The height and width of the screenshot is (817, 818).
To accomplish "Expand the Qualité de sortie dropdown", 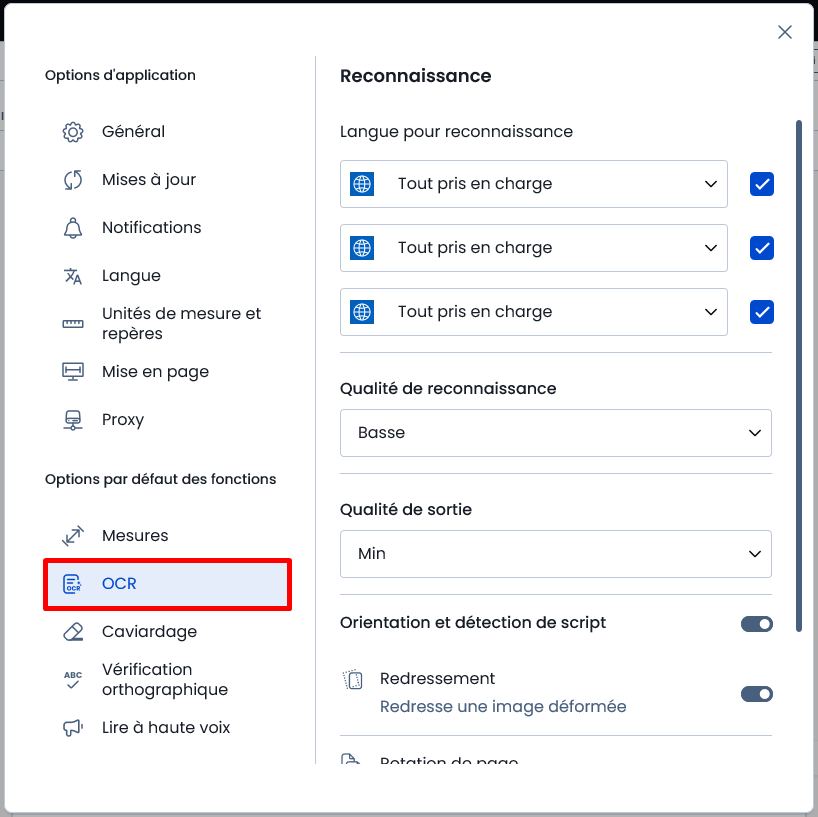I will click(556, 554).
